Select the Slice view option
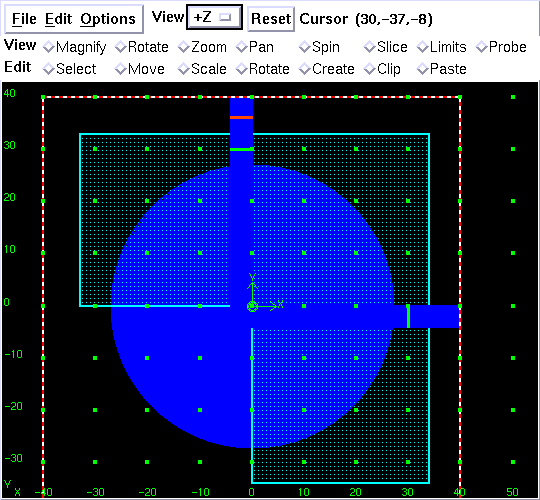540x500 pixels. [386, 47]
